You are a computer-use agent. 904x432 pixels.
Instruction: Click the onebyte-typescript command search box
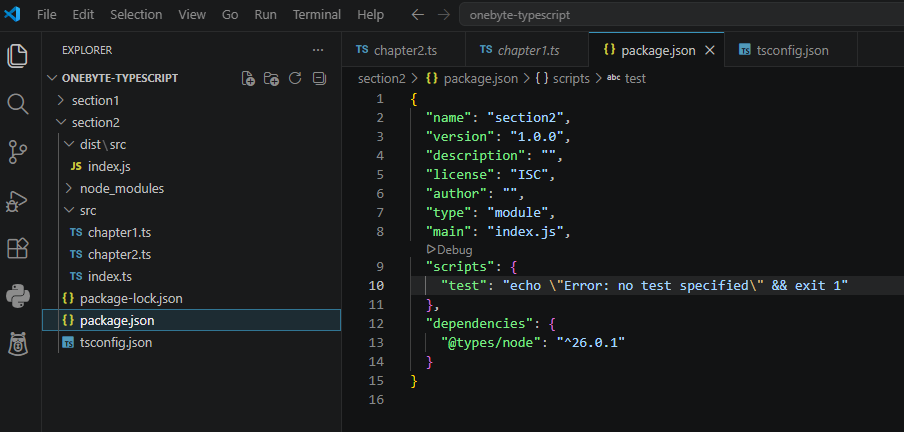click(681, 15)
